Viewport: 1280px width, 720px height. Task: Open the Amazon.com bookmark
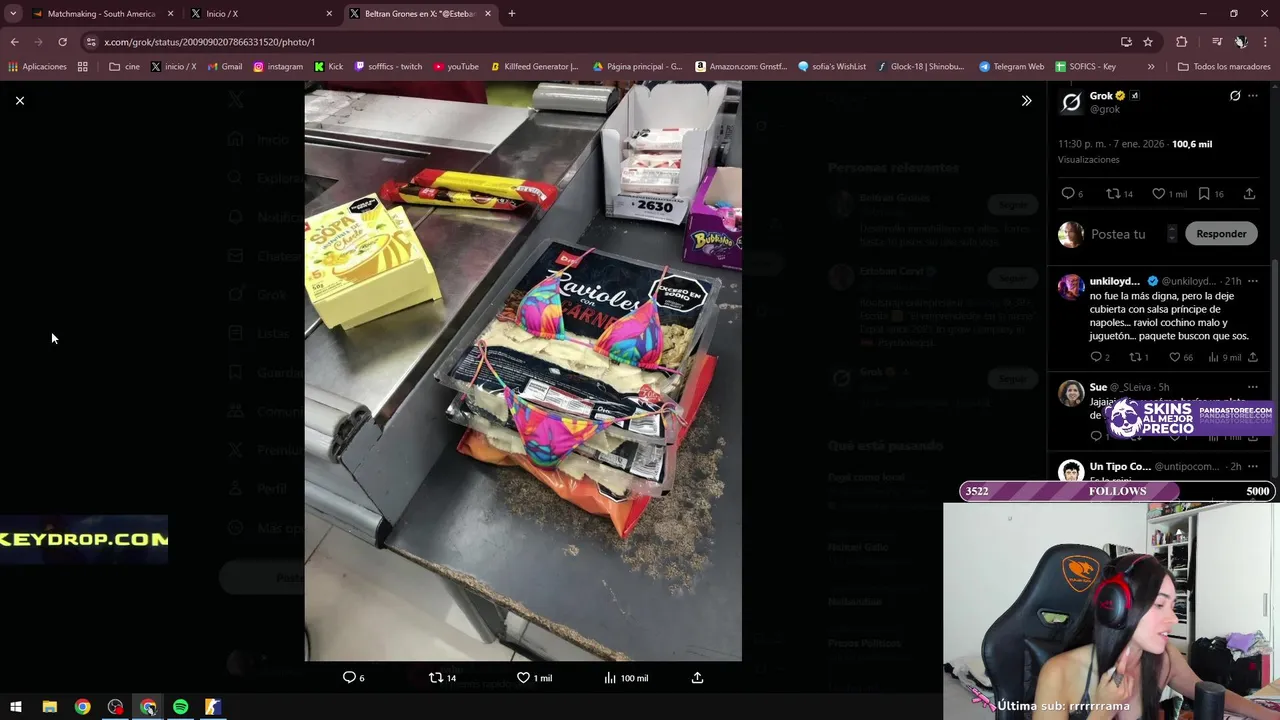(741, 67)
